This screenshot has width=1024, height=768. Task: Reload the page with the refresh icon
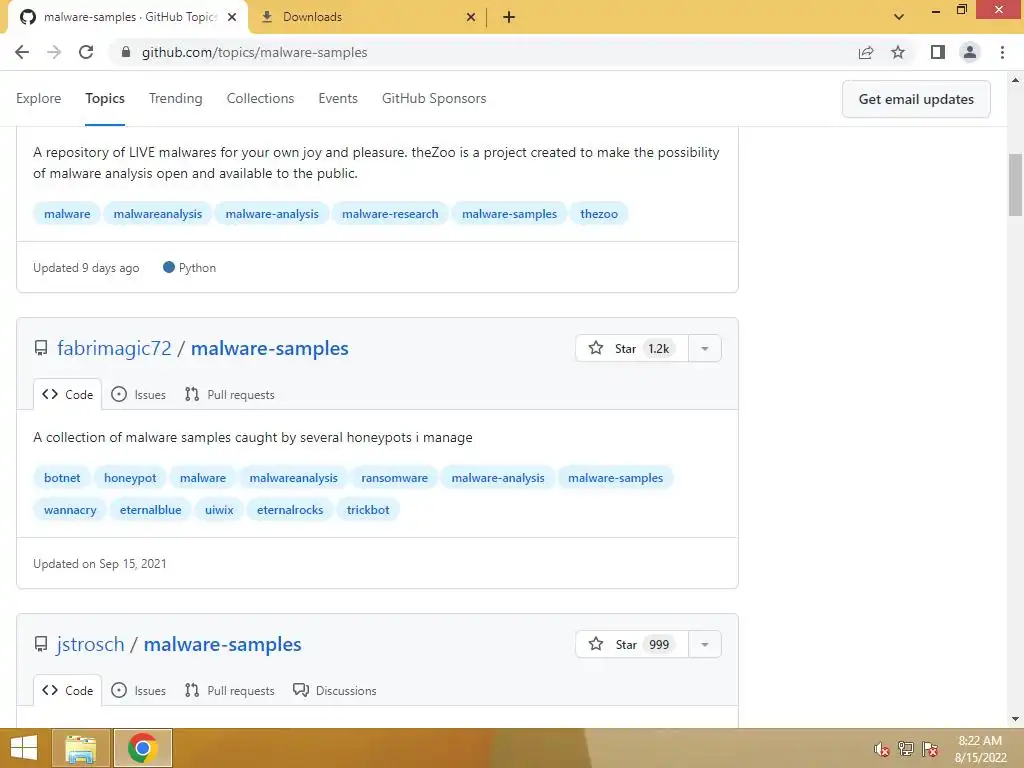(86, 52)
